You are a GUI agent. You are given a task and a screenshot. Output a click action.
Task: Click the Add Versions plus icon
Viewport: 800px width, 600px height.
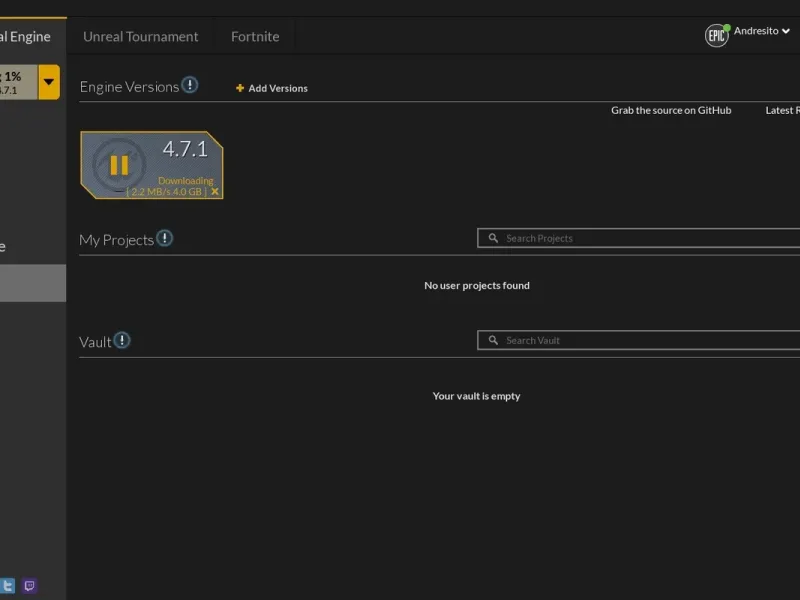click(240, 88)
